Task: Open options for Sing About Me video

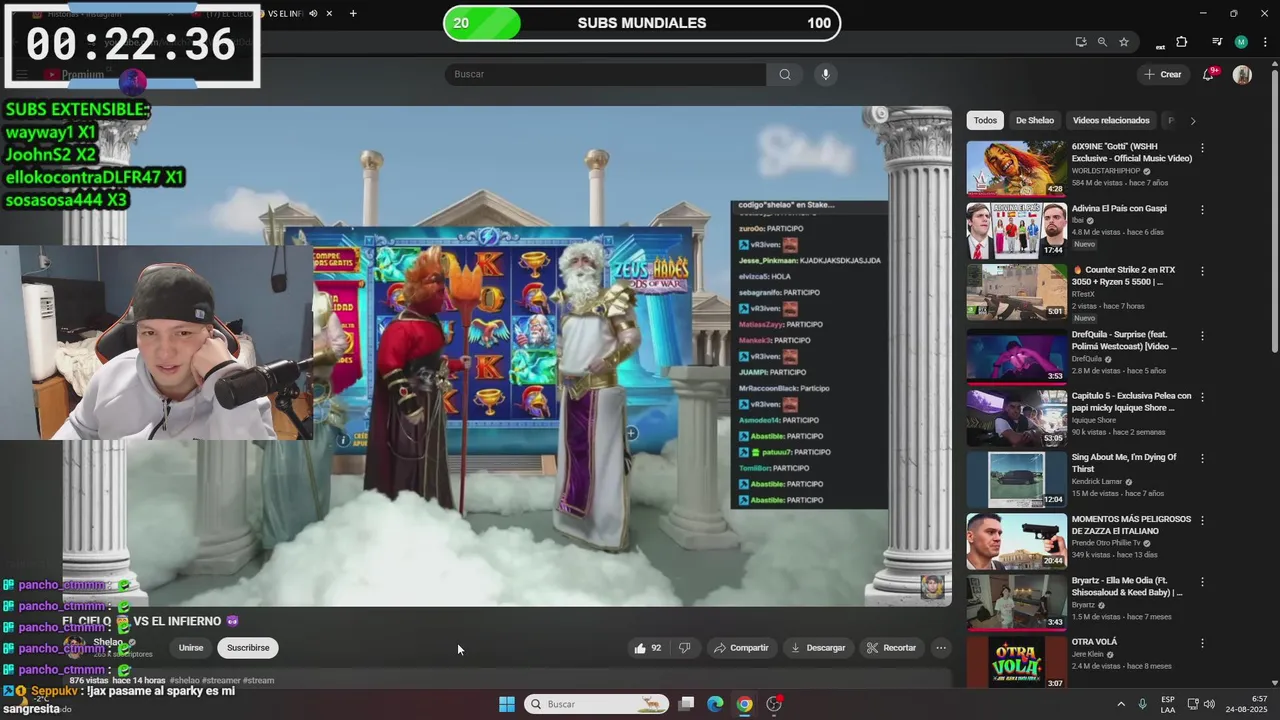Action: [x=1202, y=458]
